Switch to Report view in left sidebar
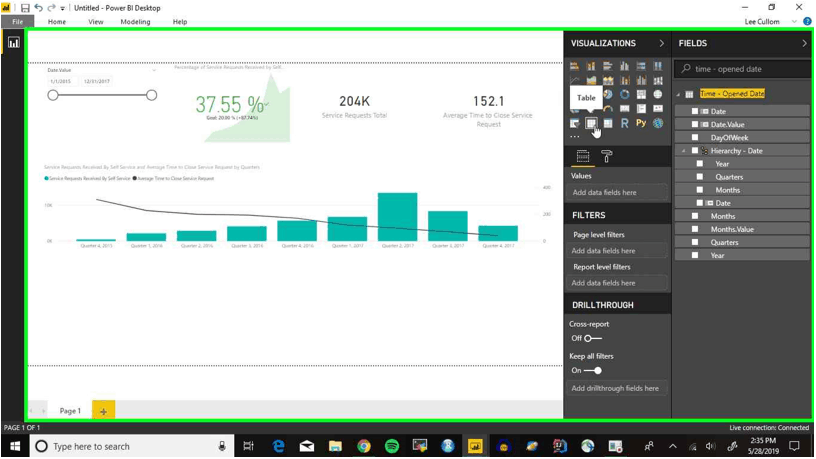 pyautogui.click(x=14, y=43)
